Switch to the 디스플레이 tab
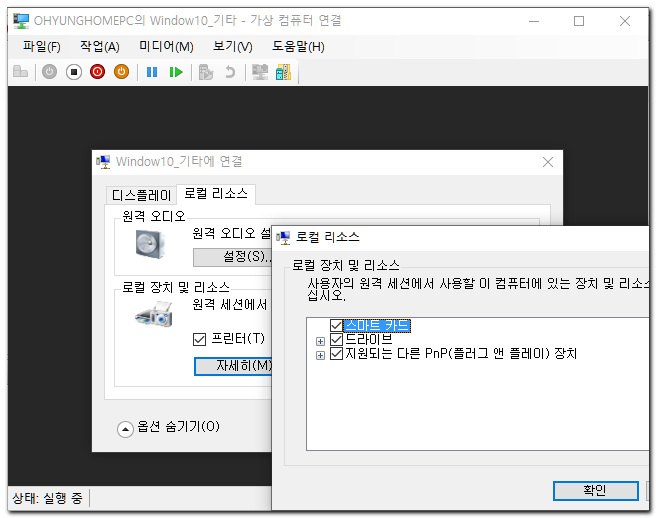The image size is (656, 518). coord(141,194)
